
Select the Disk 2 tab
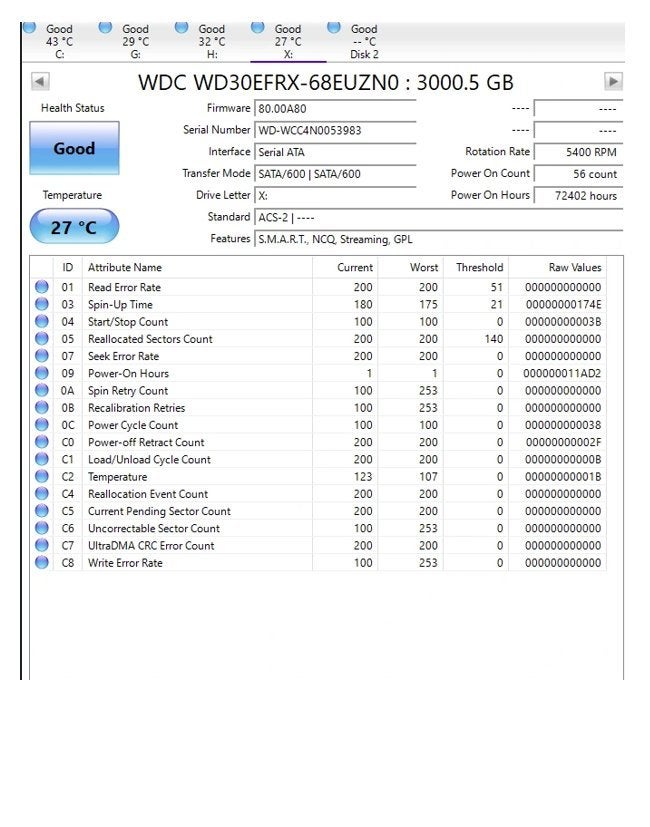pos(364,42)
